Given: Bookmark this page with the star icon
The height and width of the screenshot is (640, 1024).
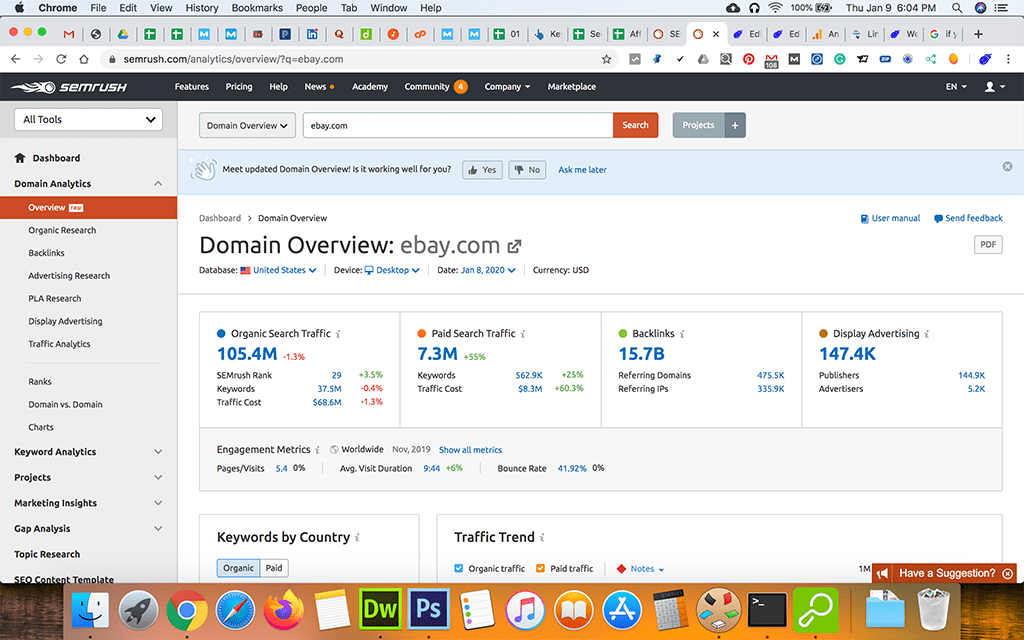Looking at the screenshot, I should coord(606,59).
